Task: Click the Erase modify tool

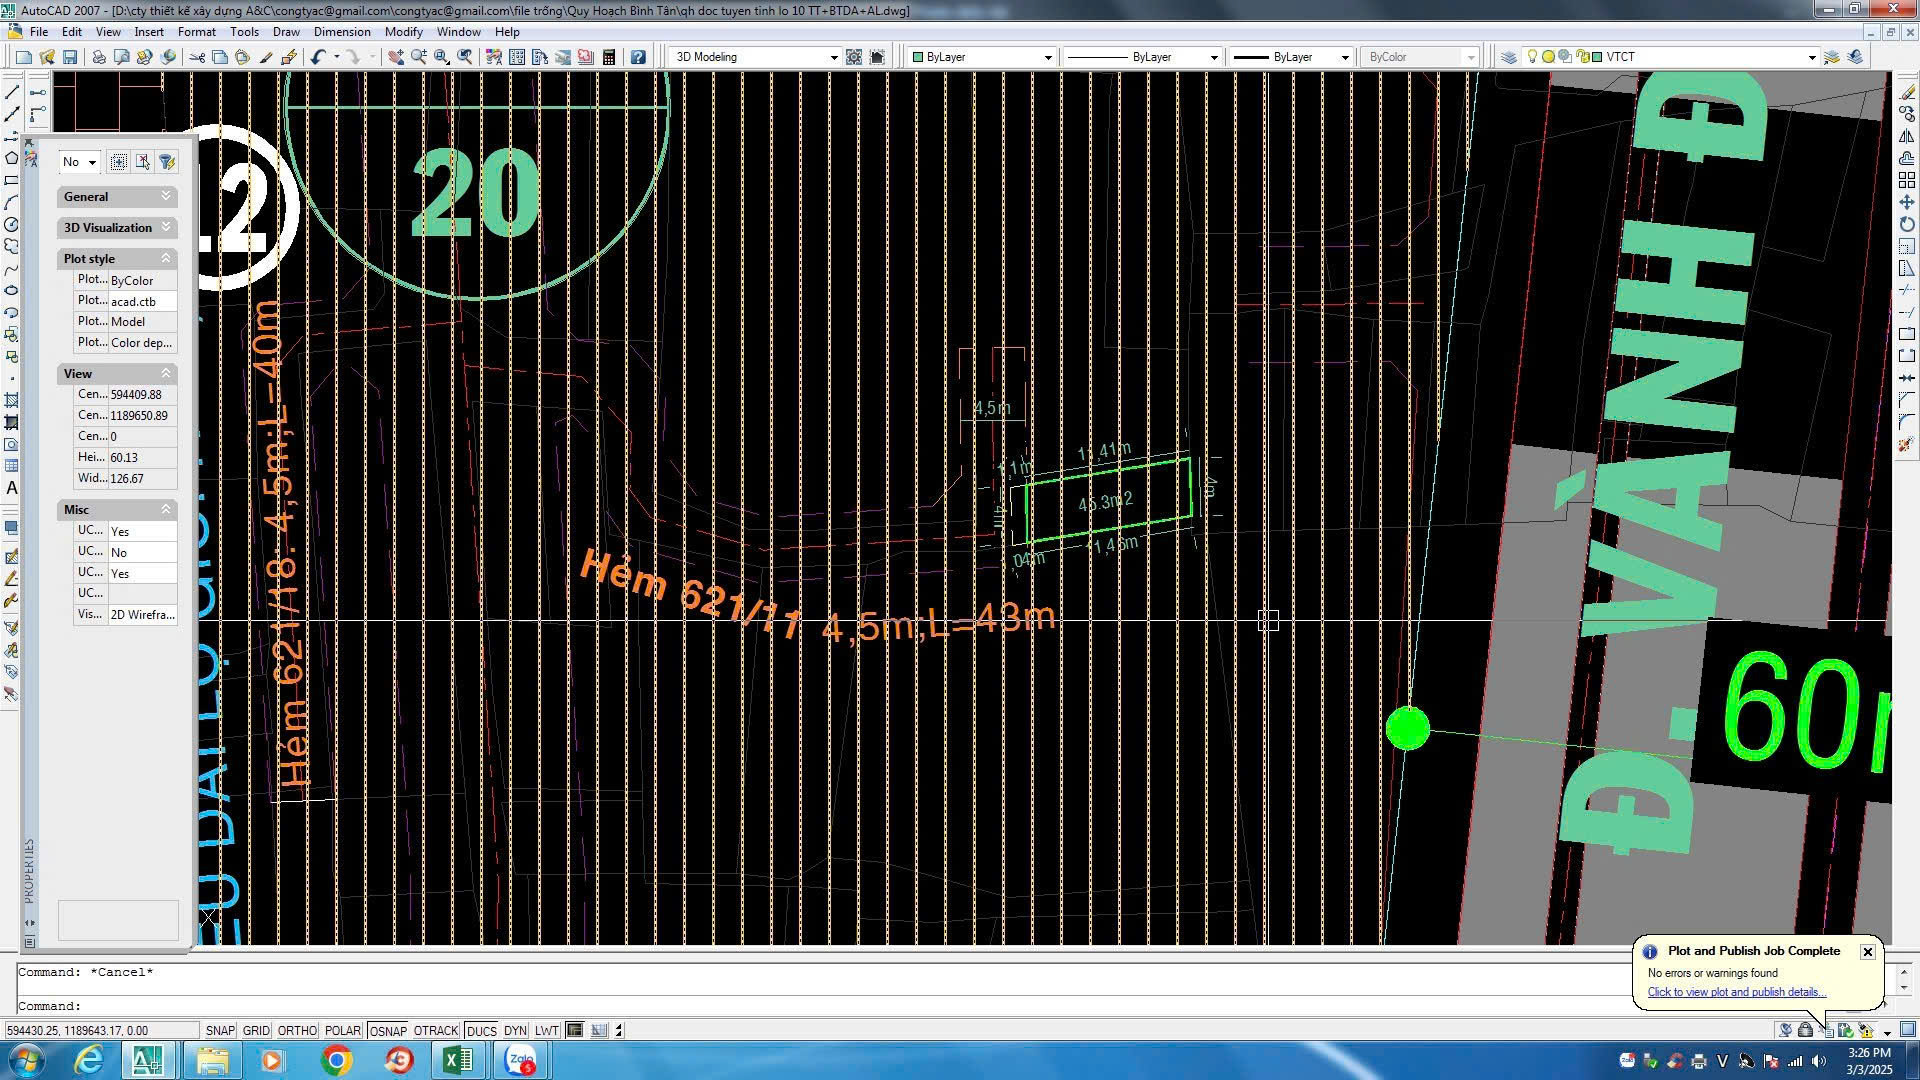Action: [1907, 92]
